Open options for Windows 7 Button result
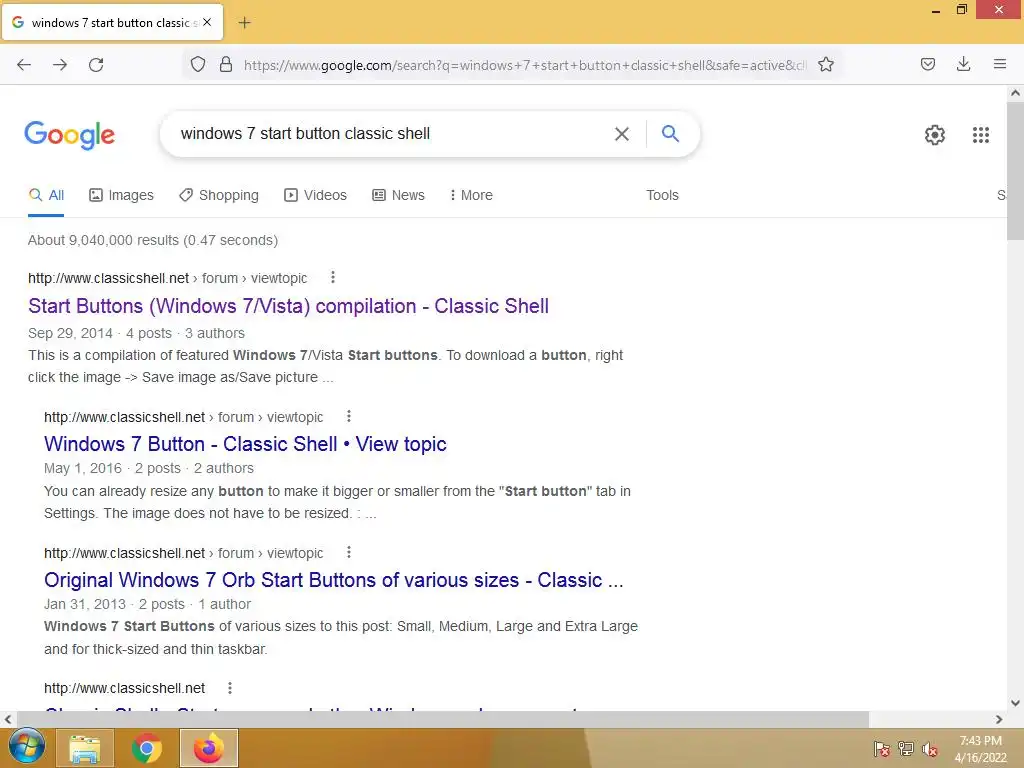 pos(349,416)
